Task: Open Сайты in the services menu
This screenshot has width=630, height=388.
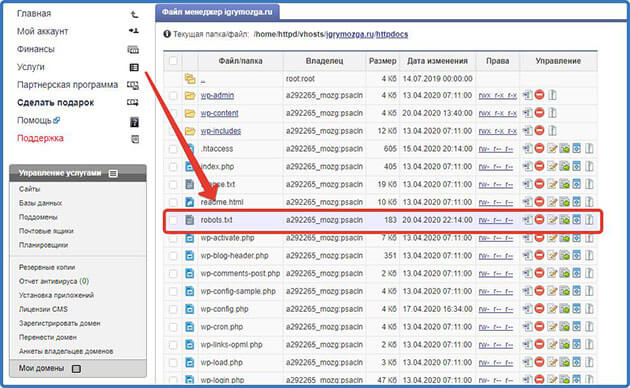Action: pos(29,189)
